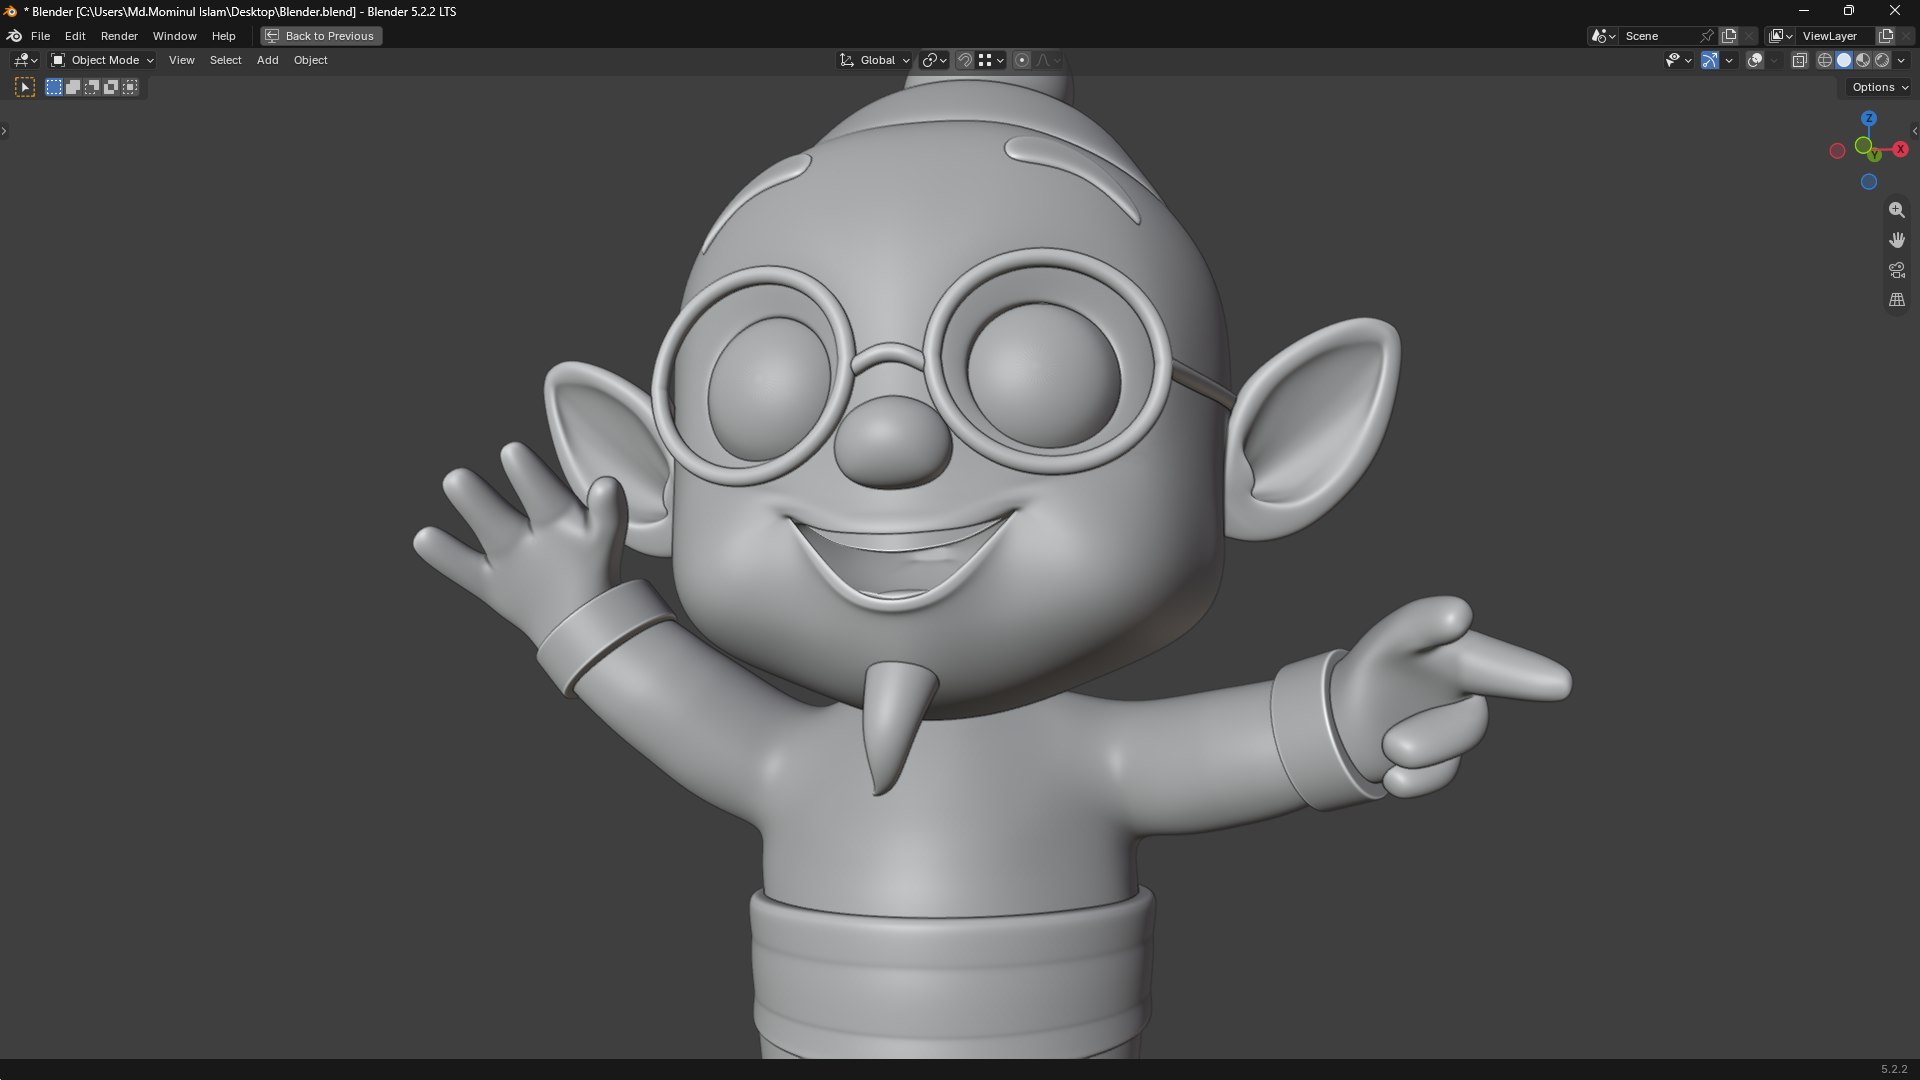Click the red X axis on gizmo
This screenshot has height=1080, width=1920.
click(x=1900, y=150)
